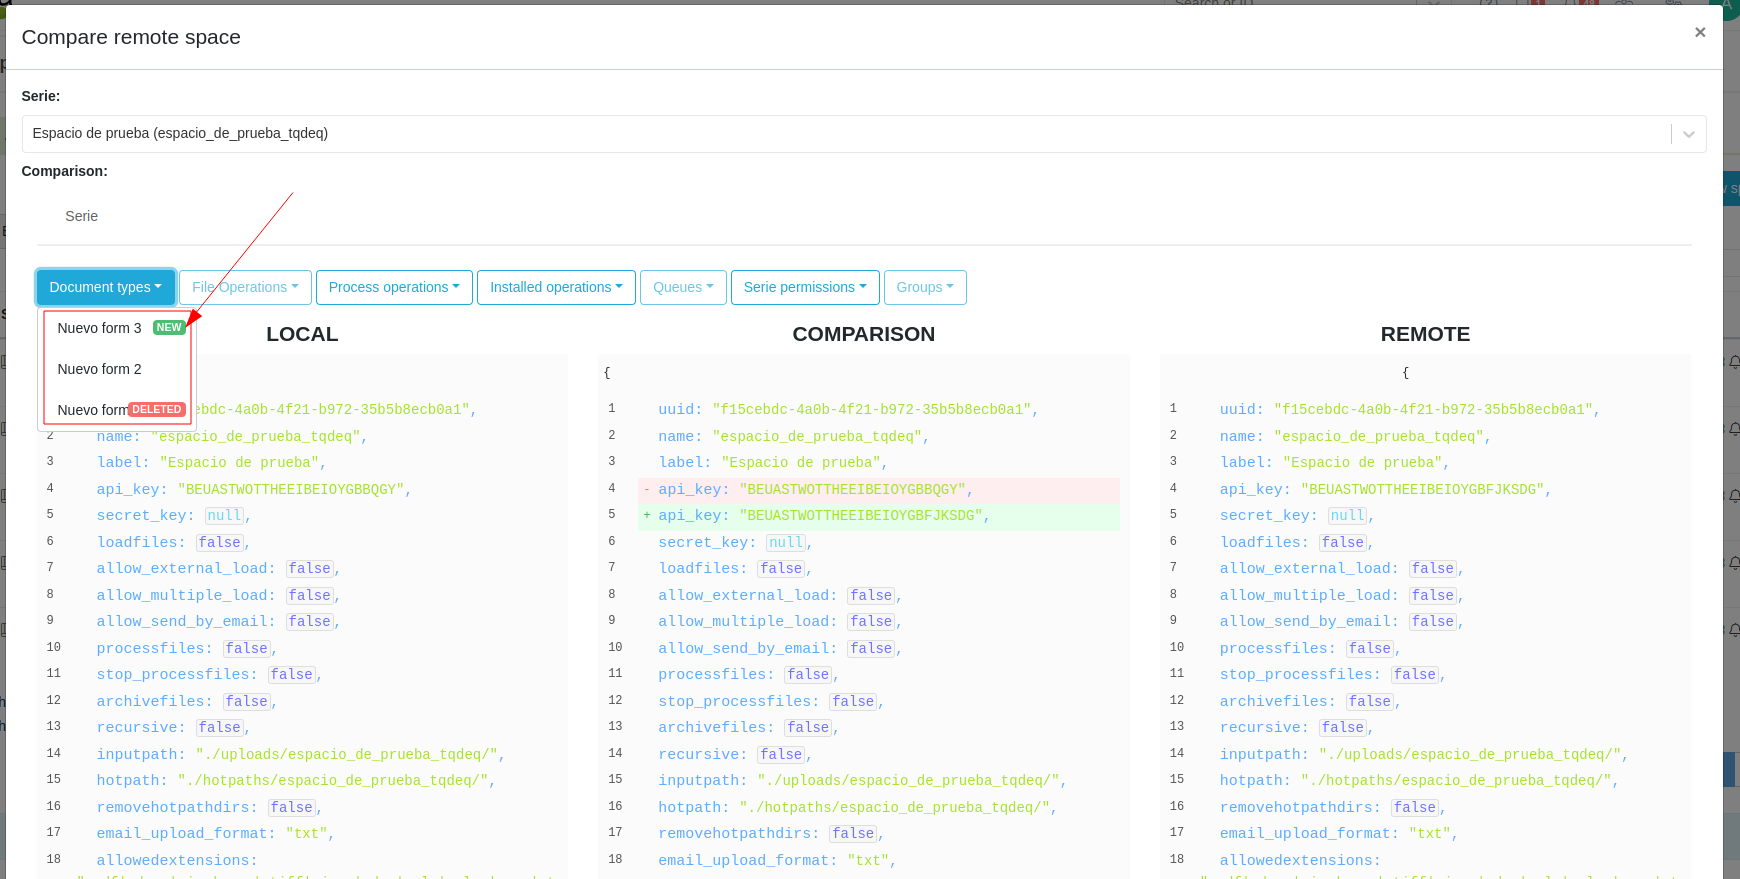Open the Installed operations dropdown
Image resolution: width=1740 pixels, height=879 pixels.
[x=556, y=287]
